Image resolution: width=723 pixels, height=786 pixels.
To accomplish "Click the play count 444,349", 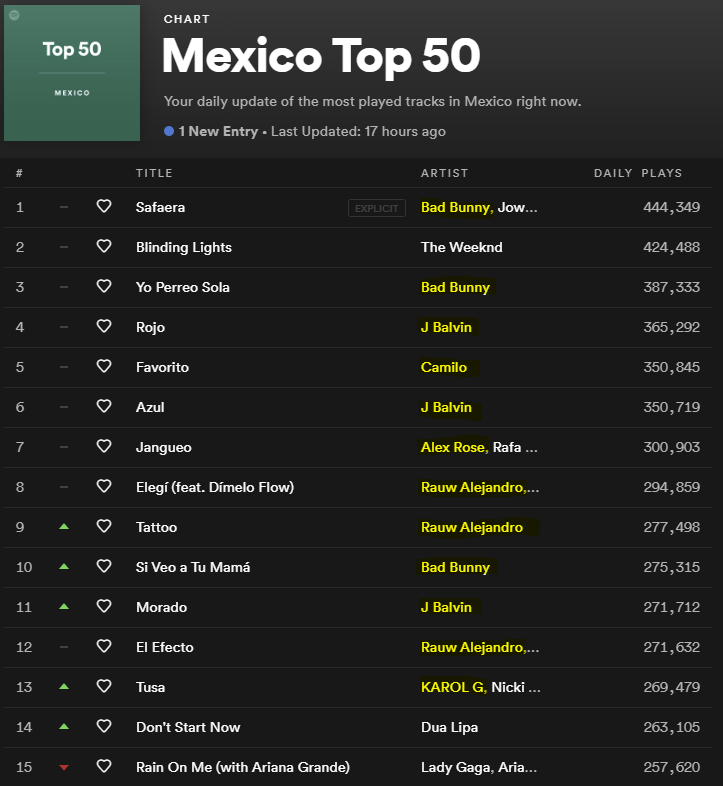I will 671,207.
